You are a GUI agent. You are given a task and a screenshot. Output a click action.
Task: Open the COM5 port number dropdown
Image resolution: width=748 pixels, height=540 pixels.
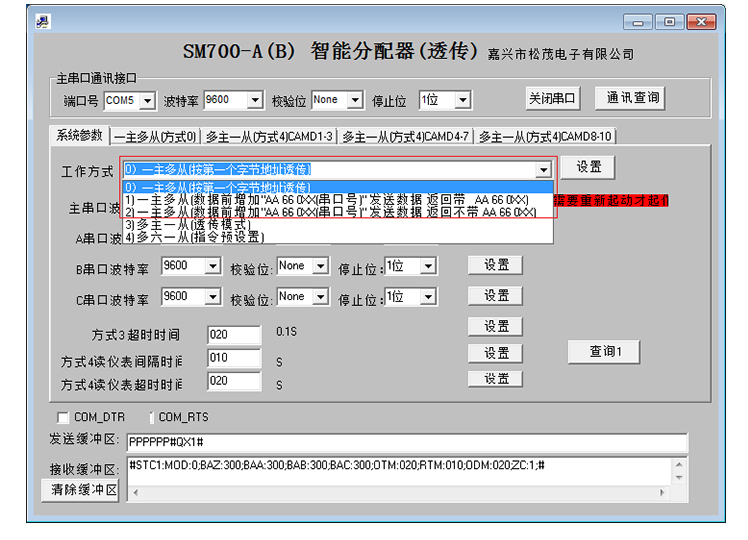147,101
